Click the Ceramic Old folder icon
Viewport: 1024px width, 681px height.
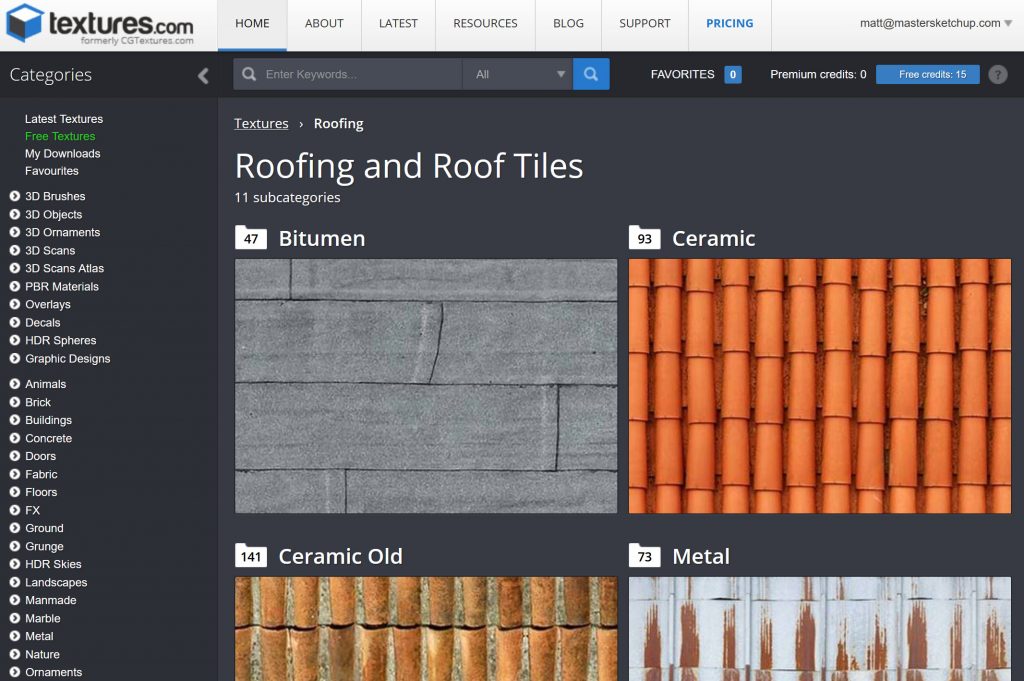[x=251, y=556]
